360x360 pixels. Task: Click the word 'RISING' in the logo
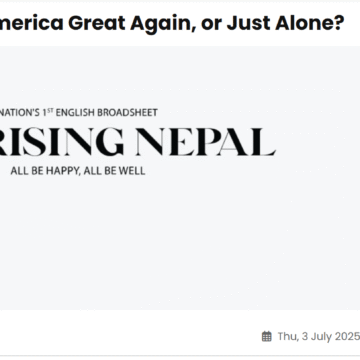tap(62, 142)
